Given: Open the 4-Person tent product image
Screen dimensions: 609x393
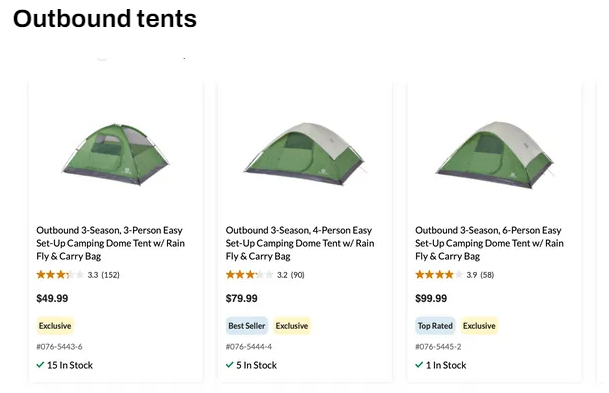Looking at the screenshot, I should pyautogui.click(x=304, y=154).
